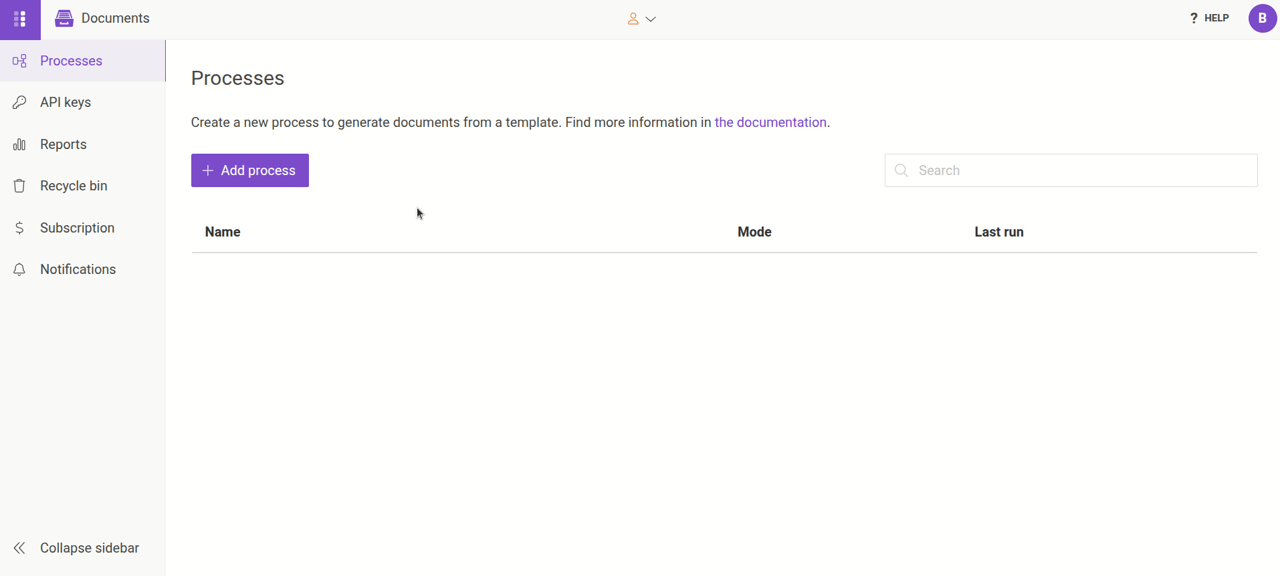This screenshot has width=1280, height=576.
Task: Click the HELP label
Action: click(1217, 18)
